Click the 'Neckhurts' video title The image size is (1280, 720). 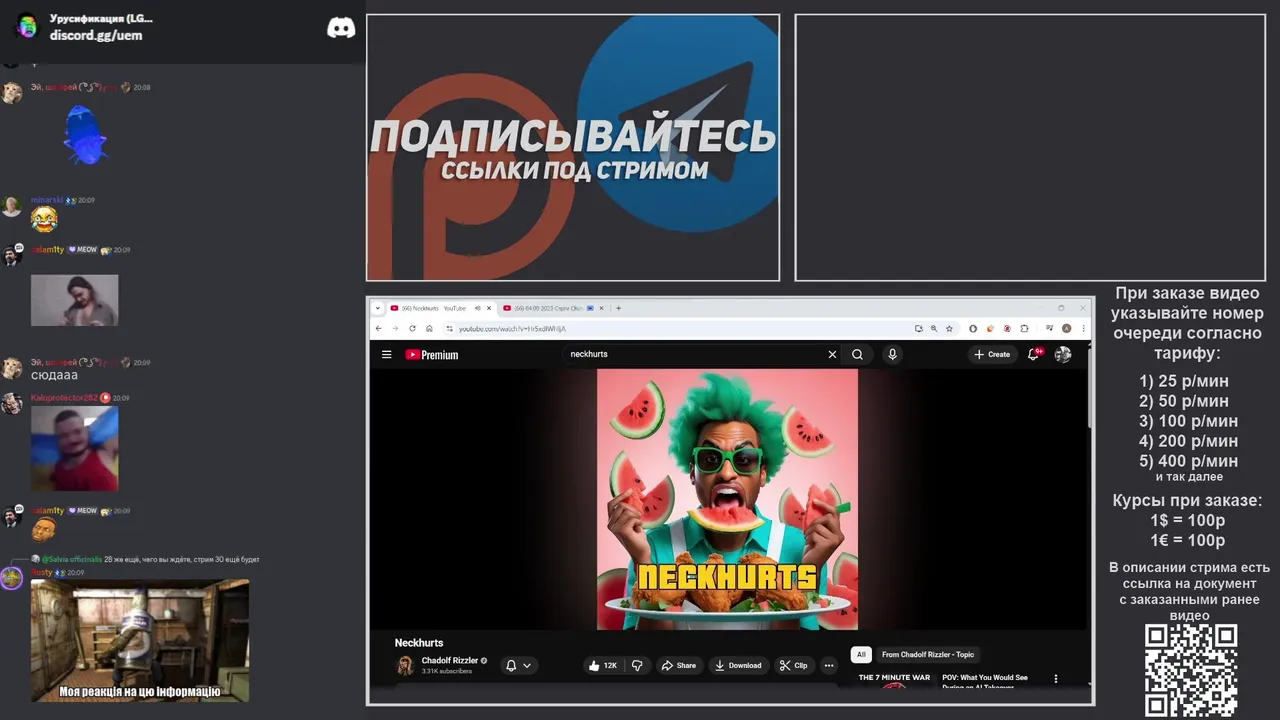point(419,643)
